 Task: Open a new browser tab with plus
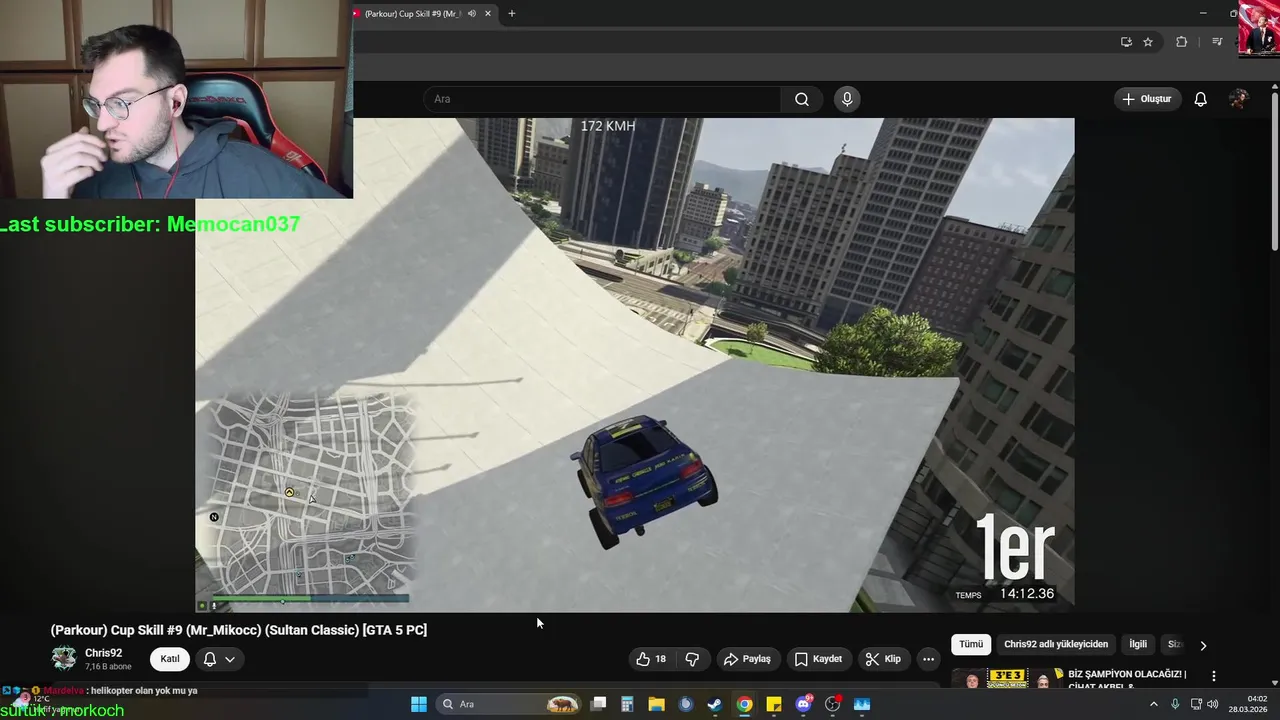coord(512,14)
